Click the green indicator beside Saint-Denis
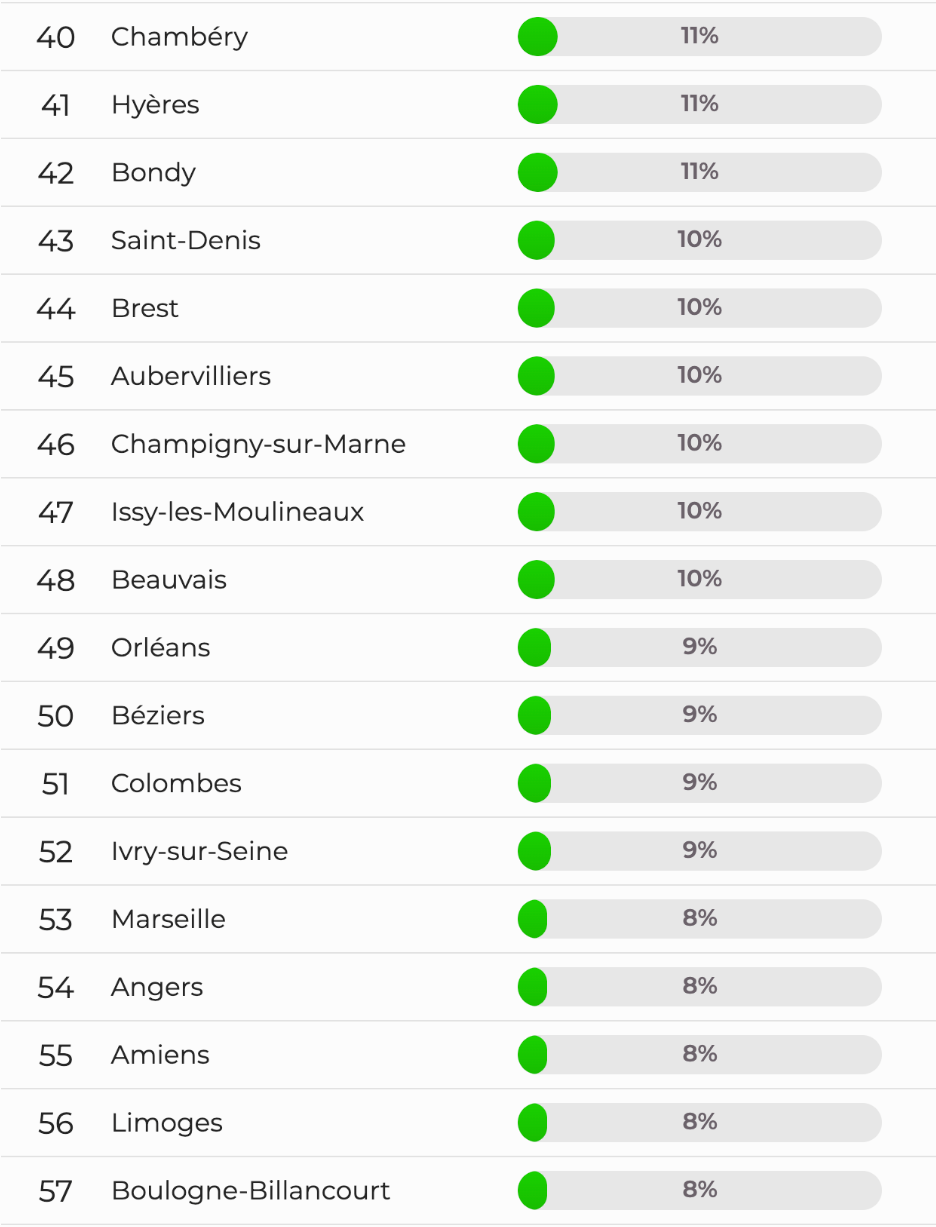This screenshot has width=936, height=1227. click(x=536, y=240)
